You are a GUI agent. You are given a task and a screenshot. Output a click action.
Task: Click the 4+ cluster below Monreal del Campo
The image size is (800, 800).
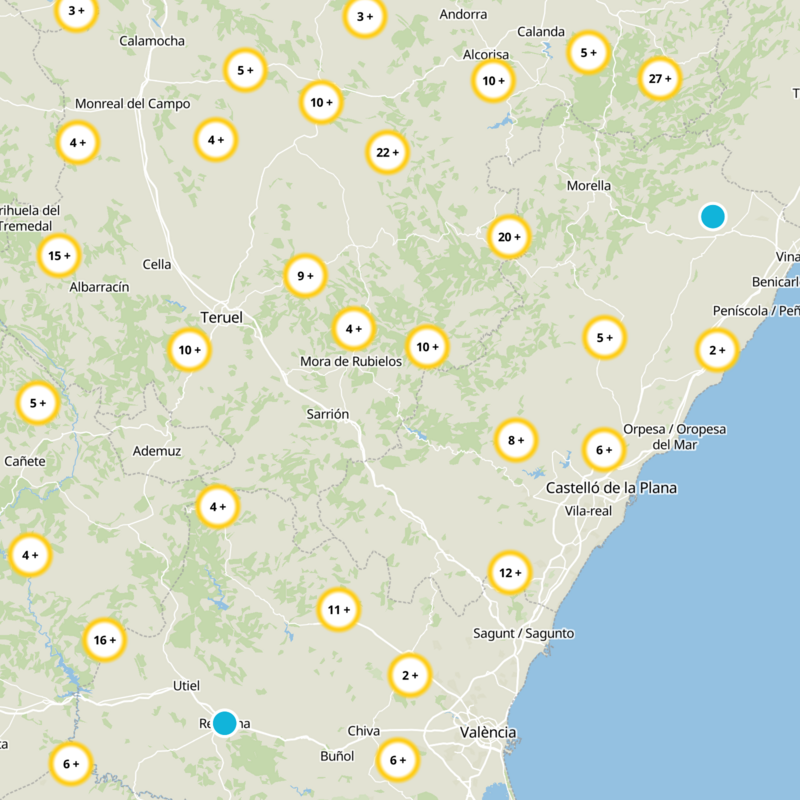tap(78, 142)
